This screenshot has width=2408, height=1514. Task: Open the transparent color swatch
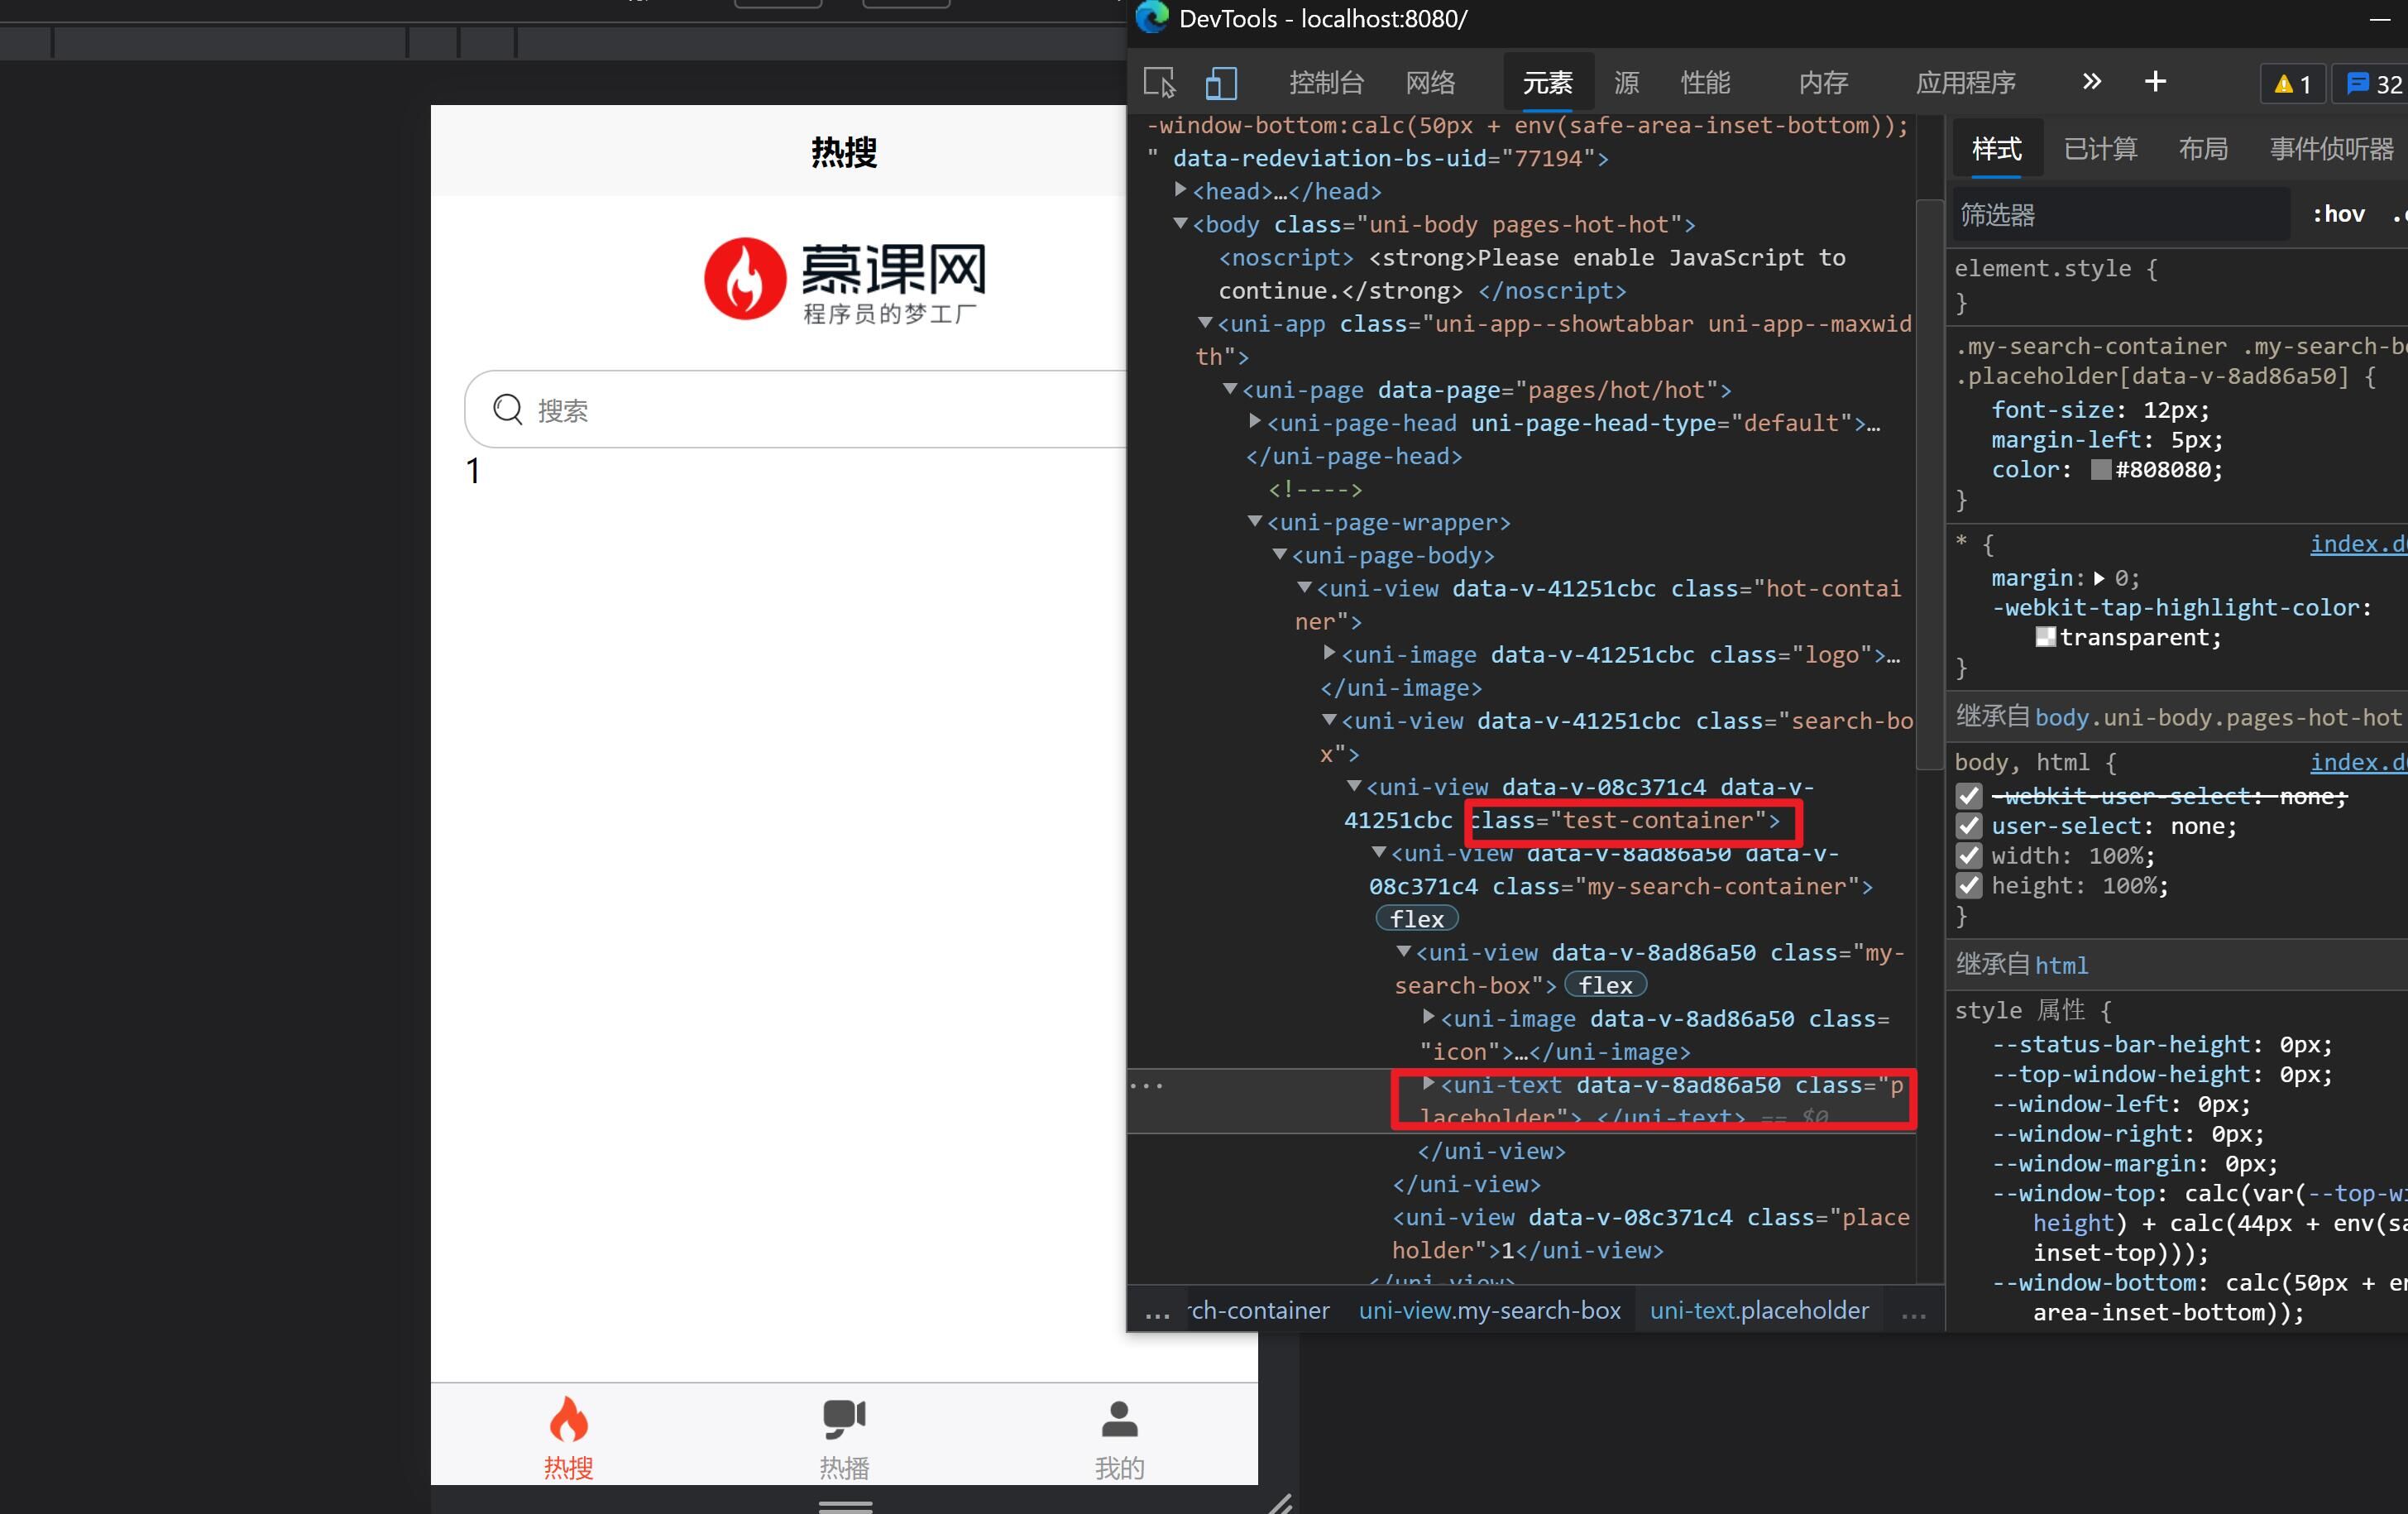pos(2045,637)
